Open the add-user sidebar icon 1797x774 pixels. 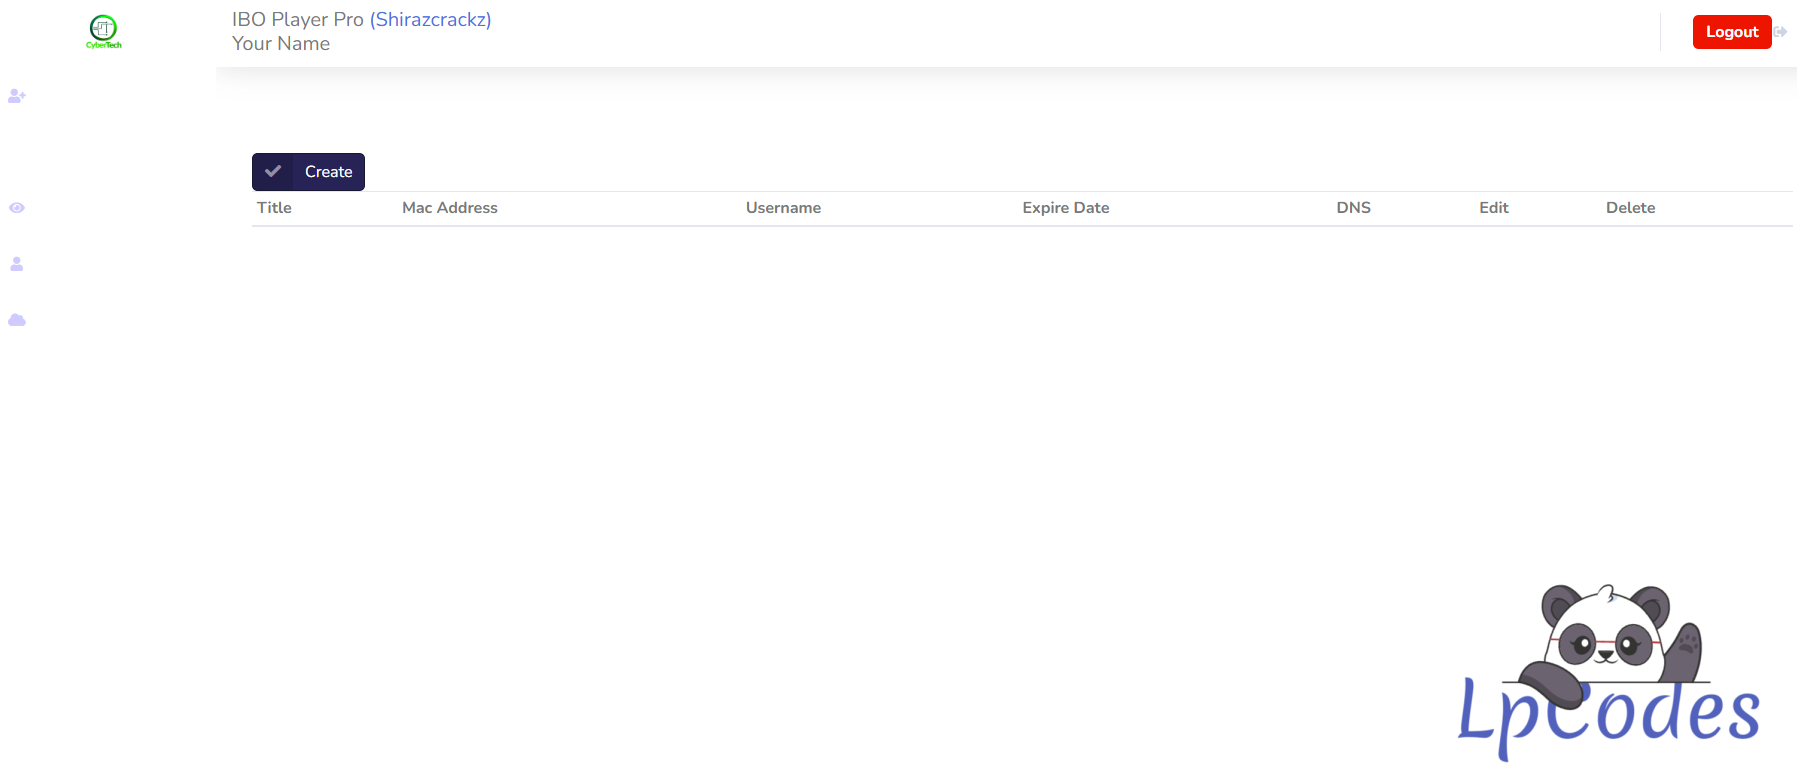[x=17, y=96]
